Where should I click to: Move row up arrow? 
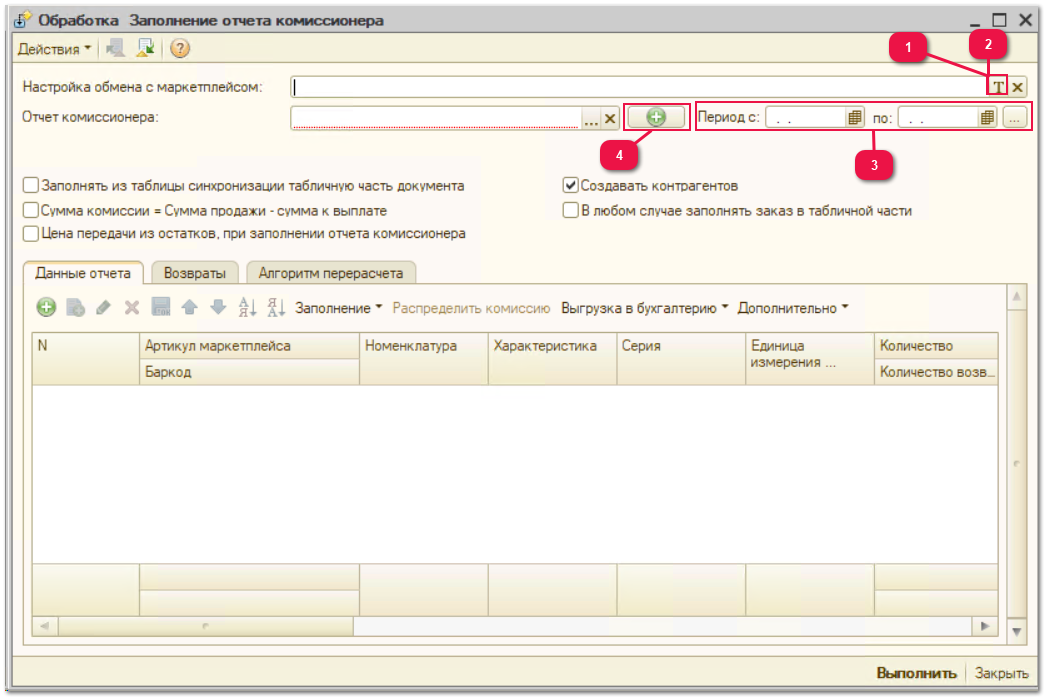tap(190, 307)
